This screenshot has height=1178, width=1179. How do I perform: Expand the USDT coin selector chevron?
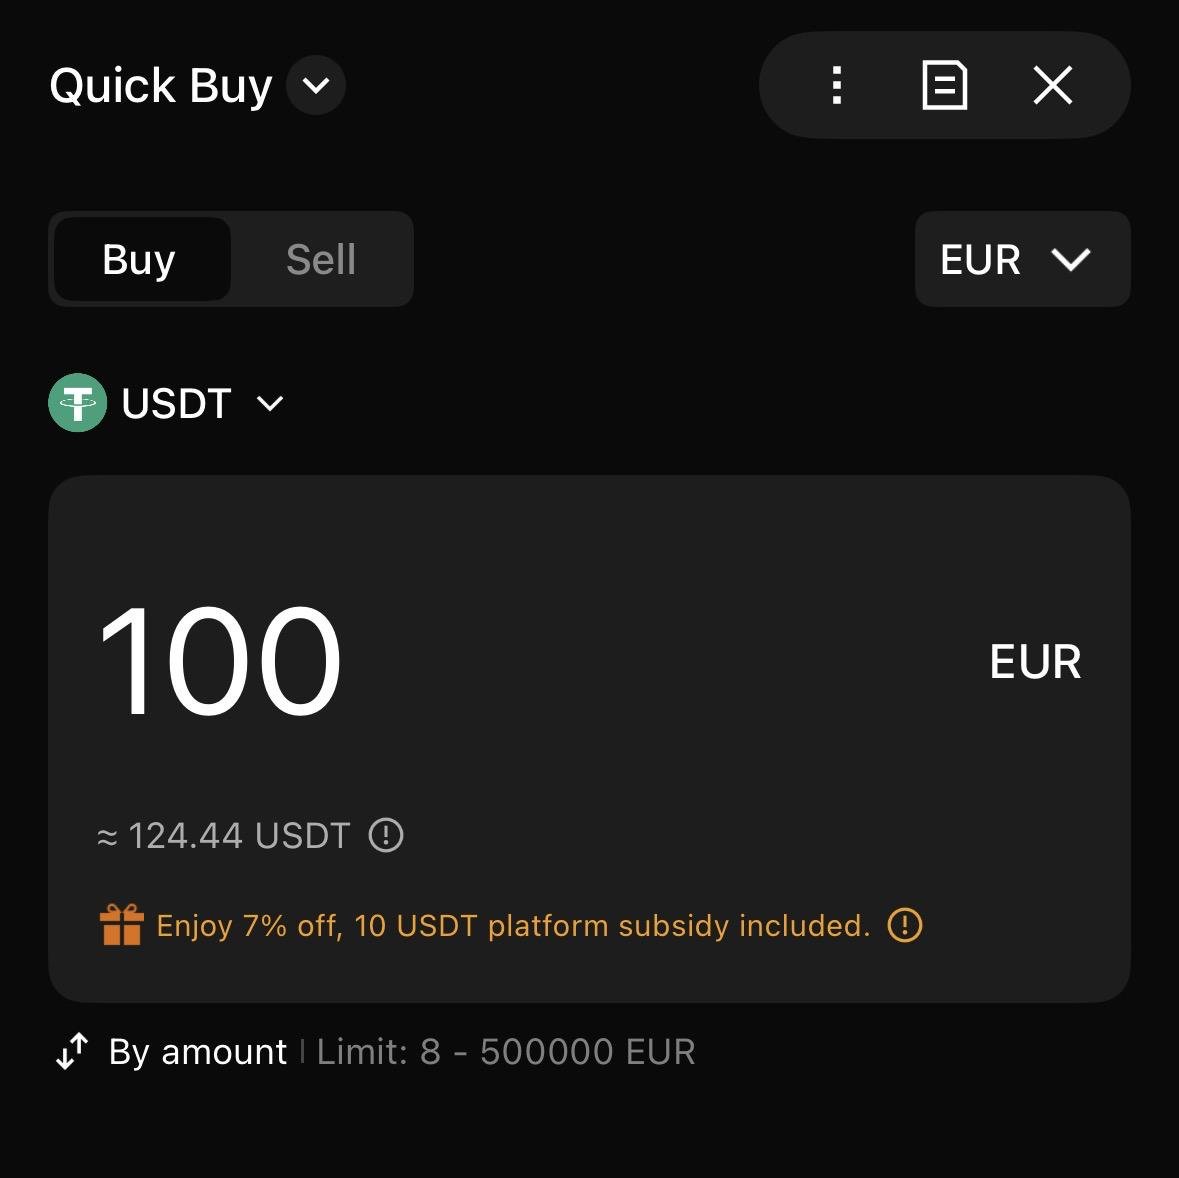[x=270, y=404]
